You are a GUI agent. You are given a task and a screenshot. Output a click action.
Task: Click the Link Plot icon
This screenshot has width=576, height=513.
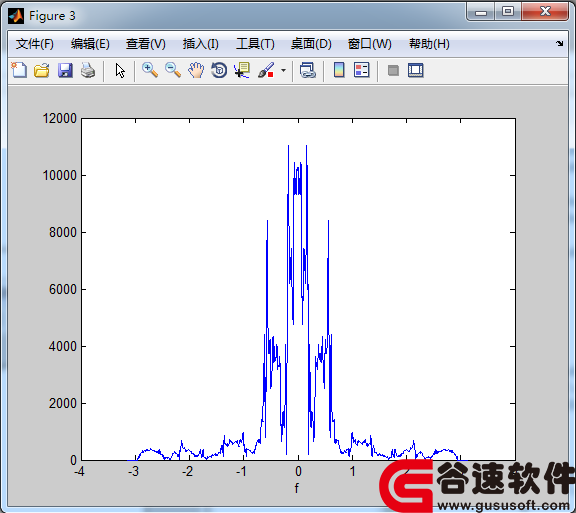307,70
